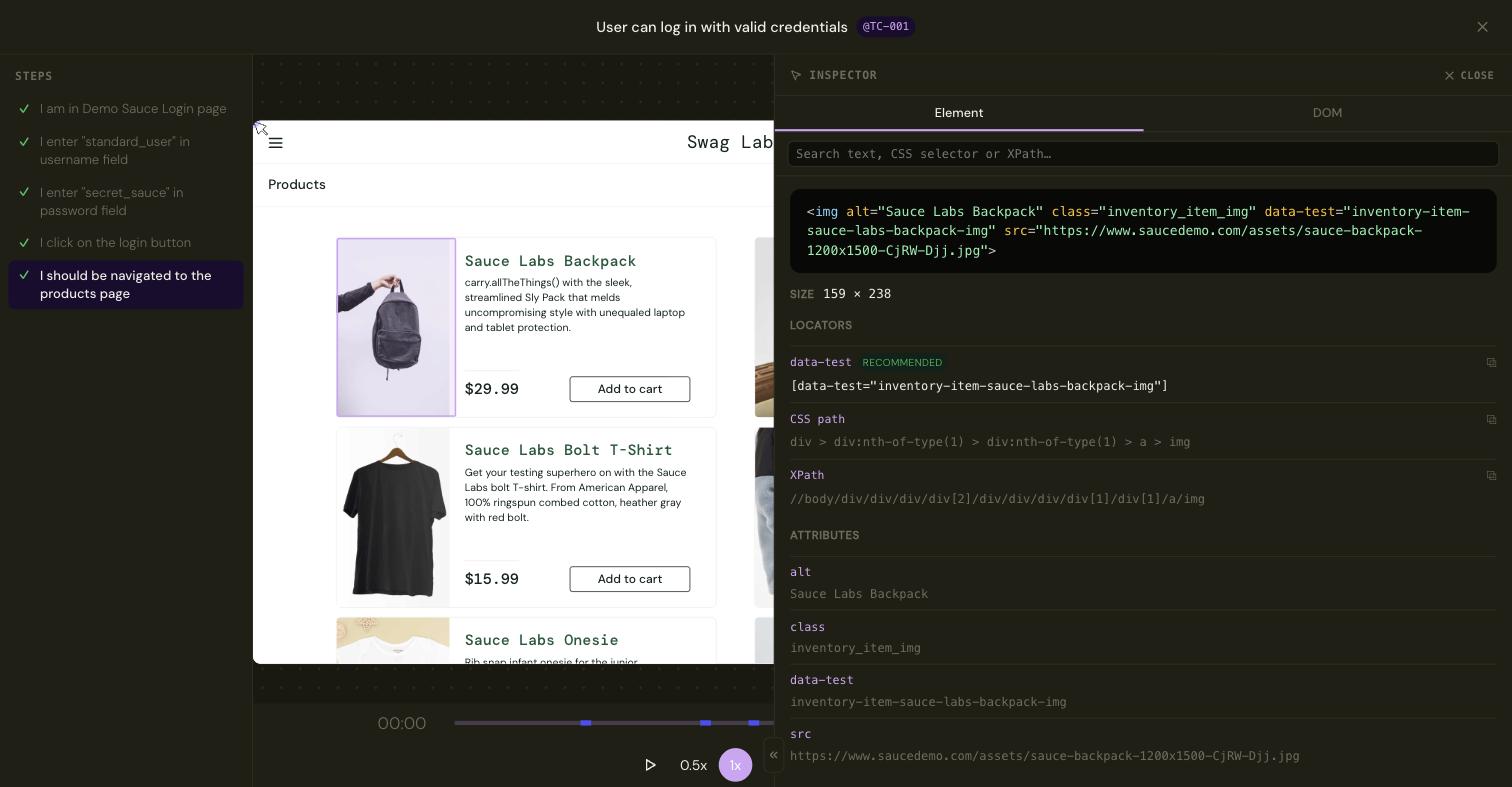Add Sauce Labs Backpack to cart

pos(630,389)
